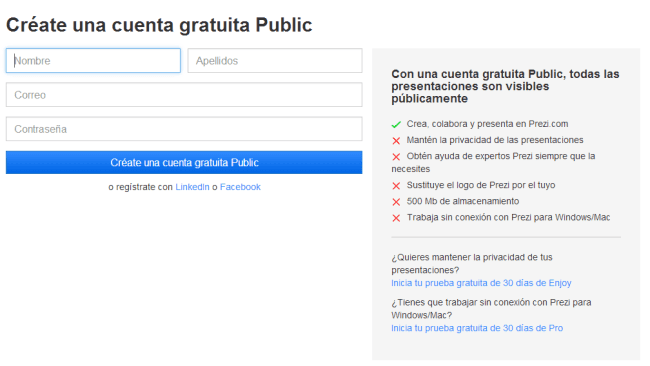
Task: Click the question '¿Quieres mantener la privacidad de tus presentaciones?'
Action: tap(472, 264)
